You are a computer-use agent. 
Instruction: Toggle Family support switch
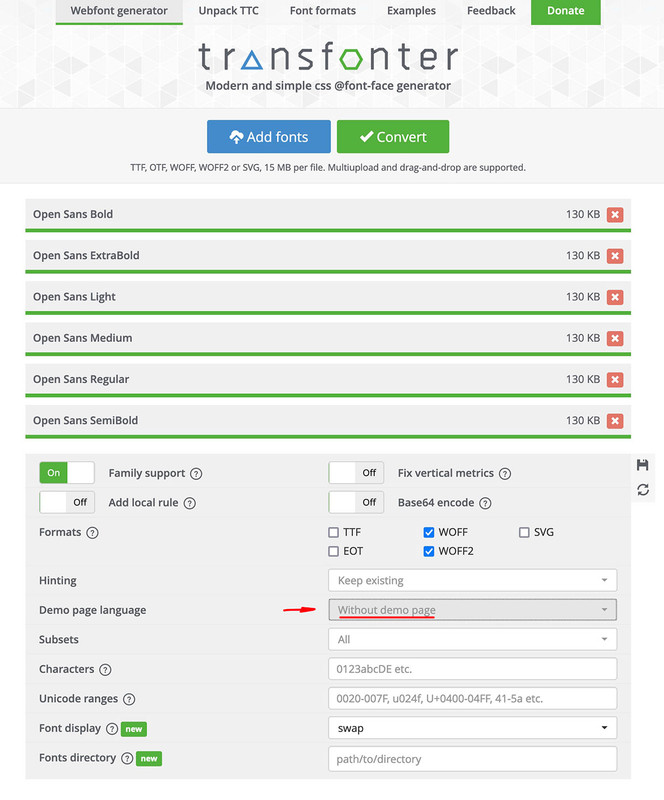coord(67,473)
